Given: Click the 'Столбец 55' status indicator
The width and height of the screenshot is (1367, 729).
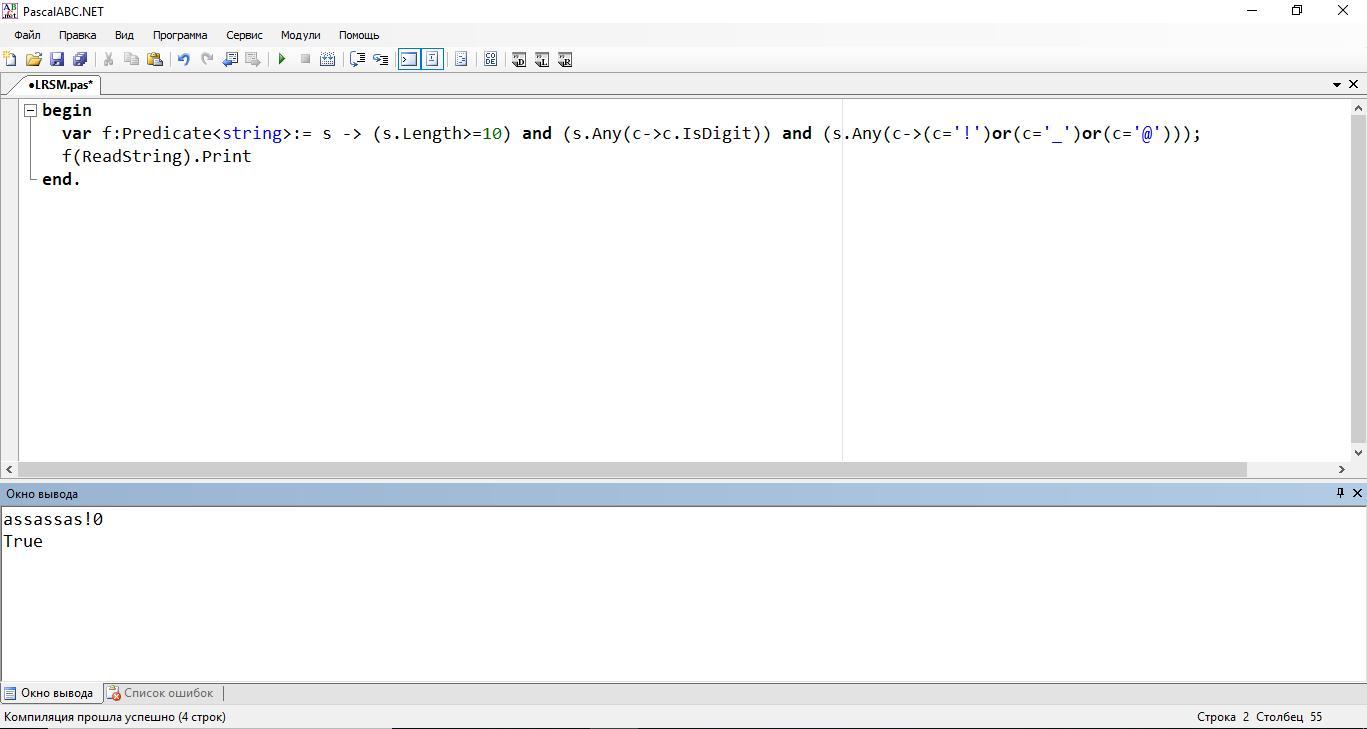Looking at the screenshot, I should 1289,717.
